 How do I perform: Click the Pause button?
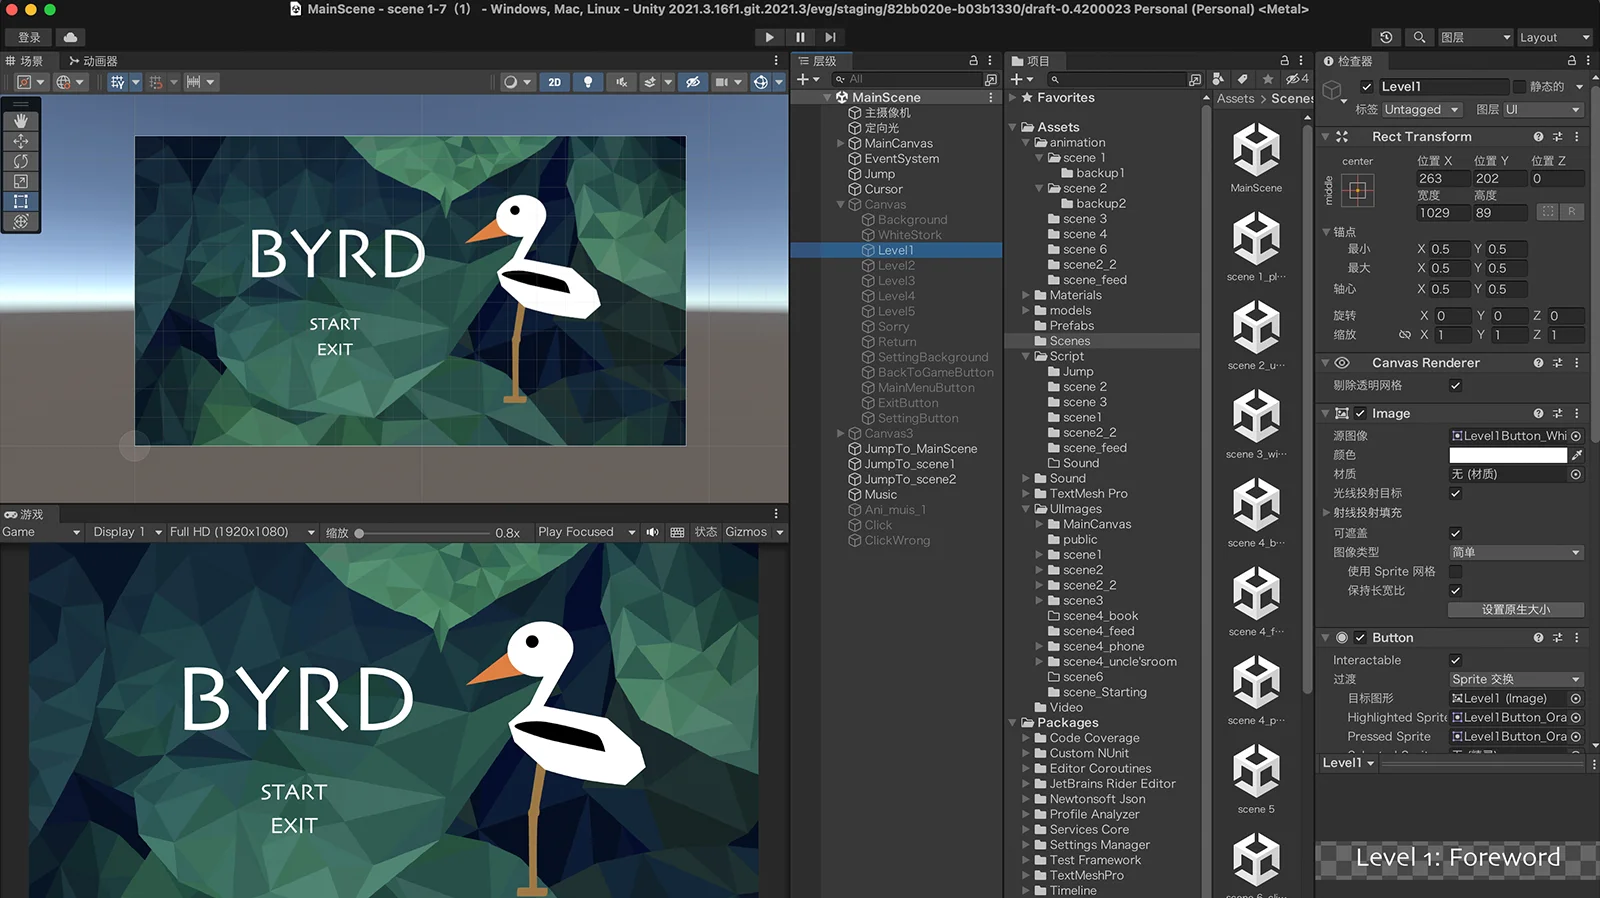800,37
